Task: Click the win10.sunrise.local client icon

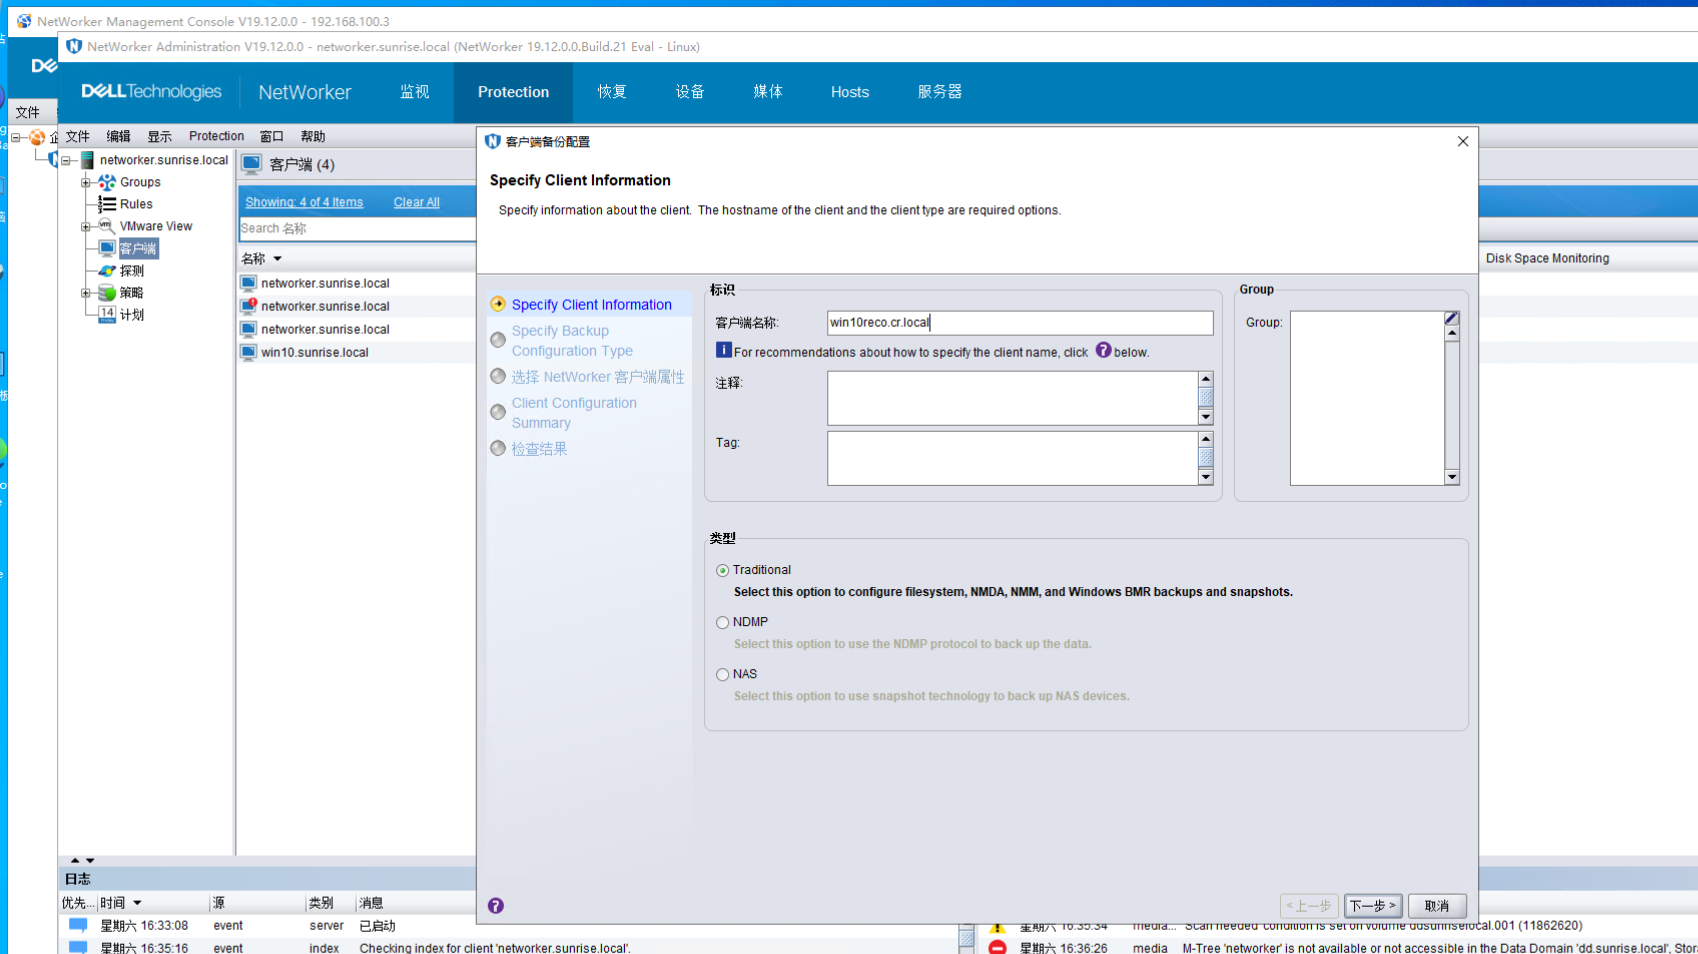Action: [x=249, y=352]
